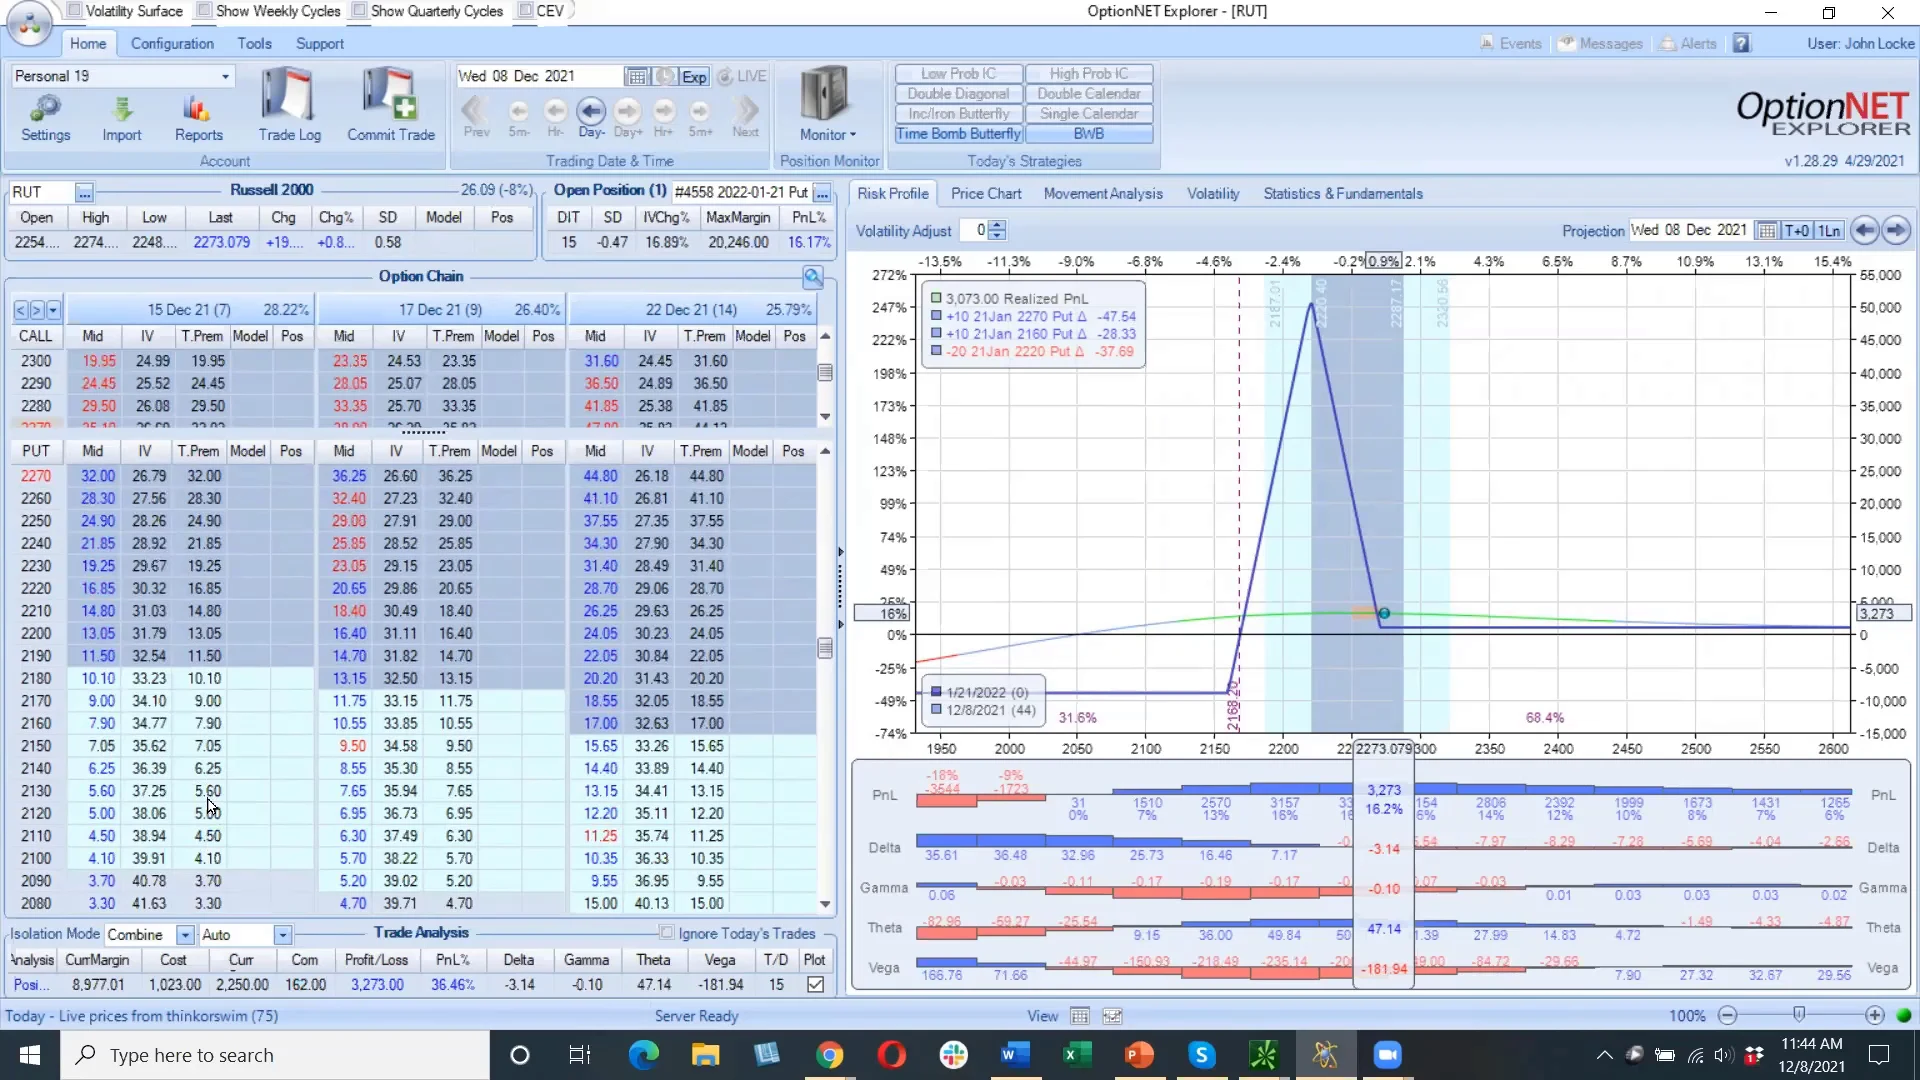The image size is (1920, 1080).
Task: Enable the CEV checkbox
Action: click(x=525, y=11)
